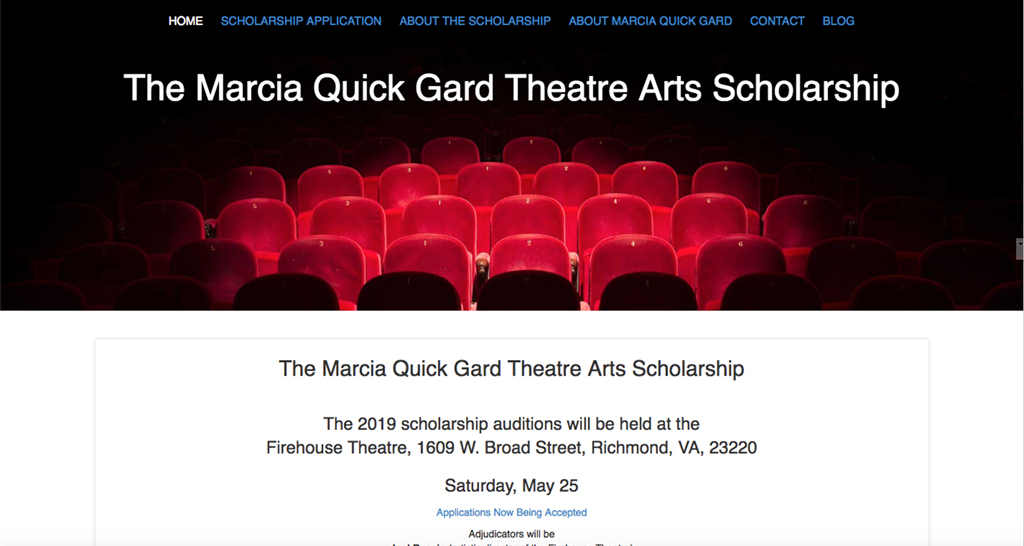Open the HOME navigation item
Screen dimensions: 1024x546
tap(185, 21)
